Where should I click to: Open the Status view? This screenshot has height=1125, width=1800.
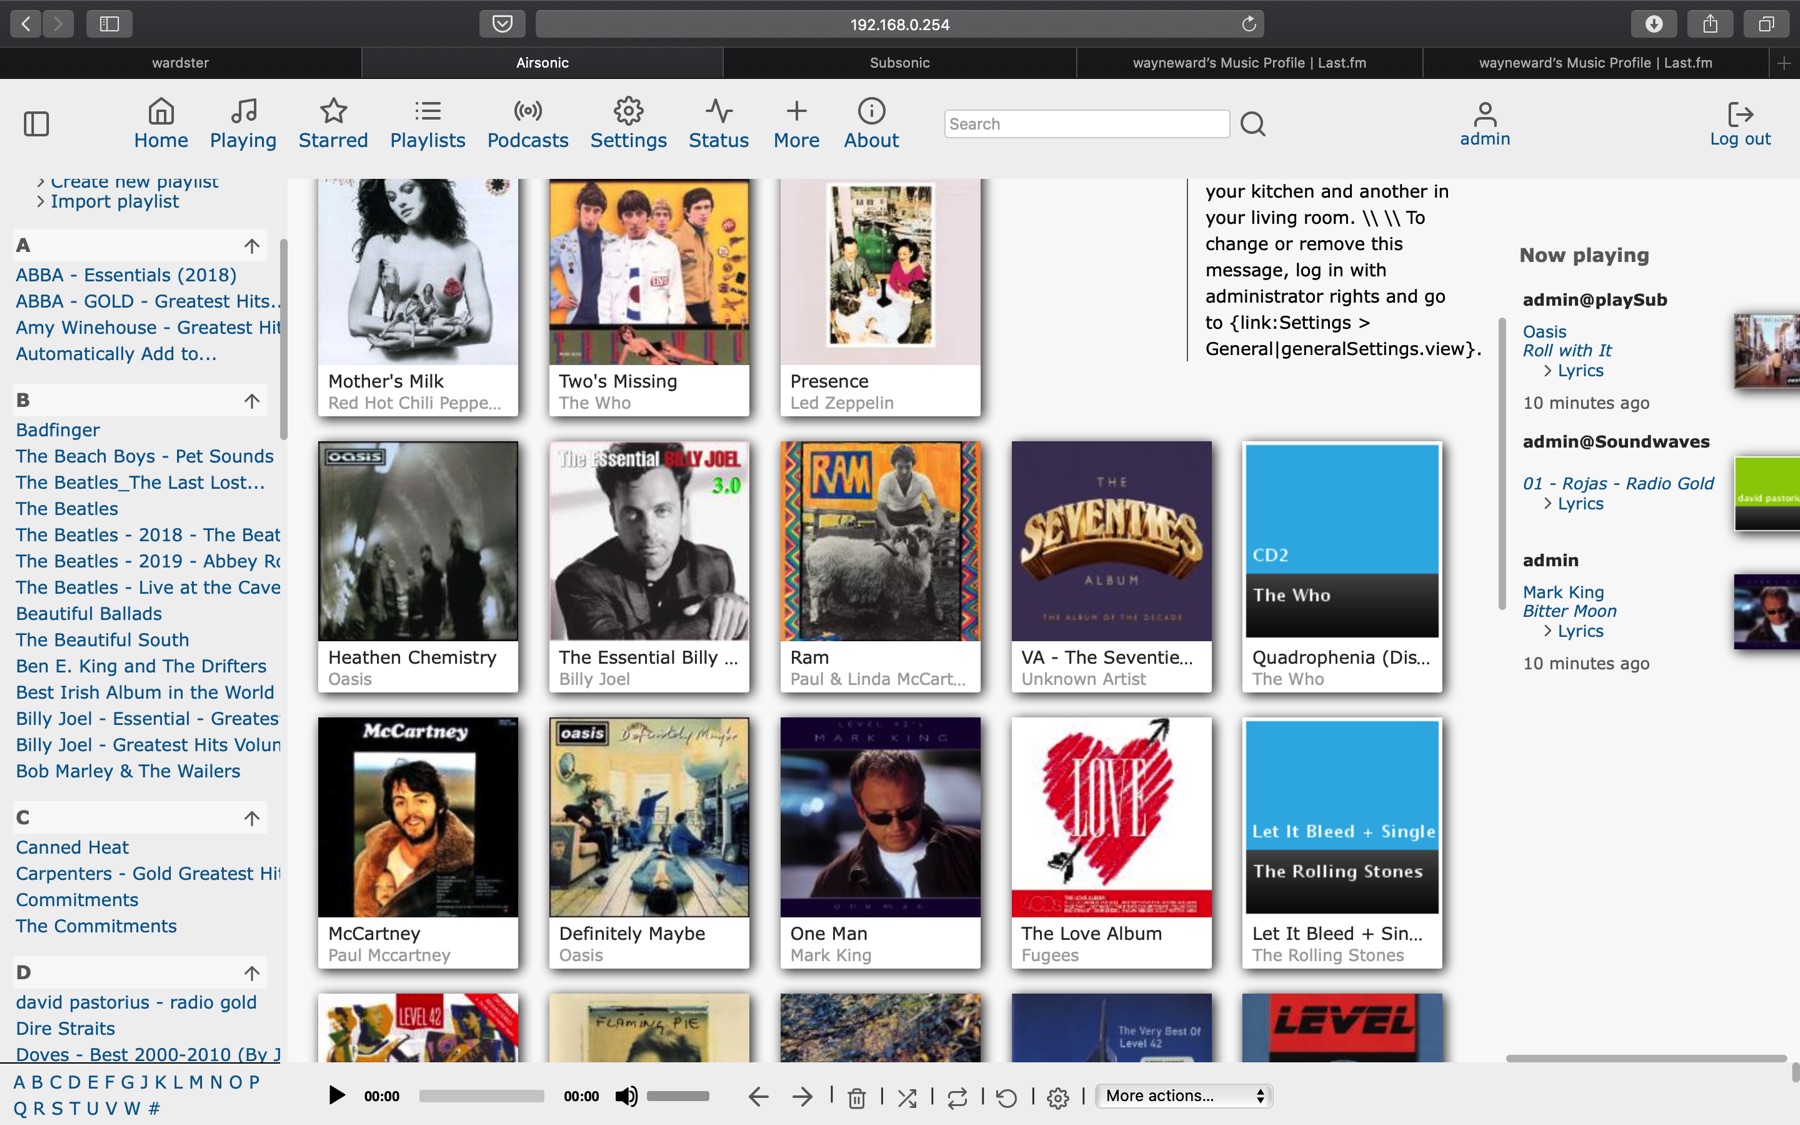click(718, 124)
